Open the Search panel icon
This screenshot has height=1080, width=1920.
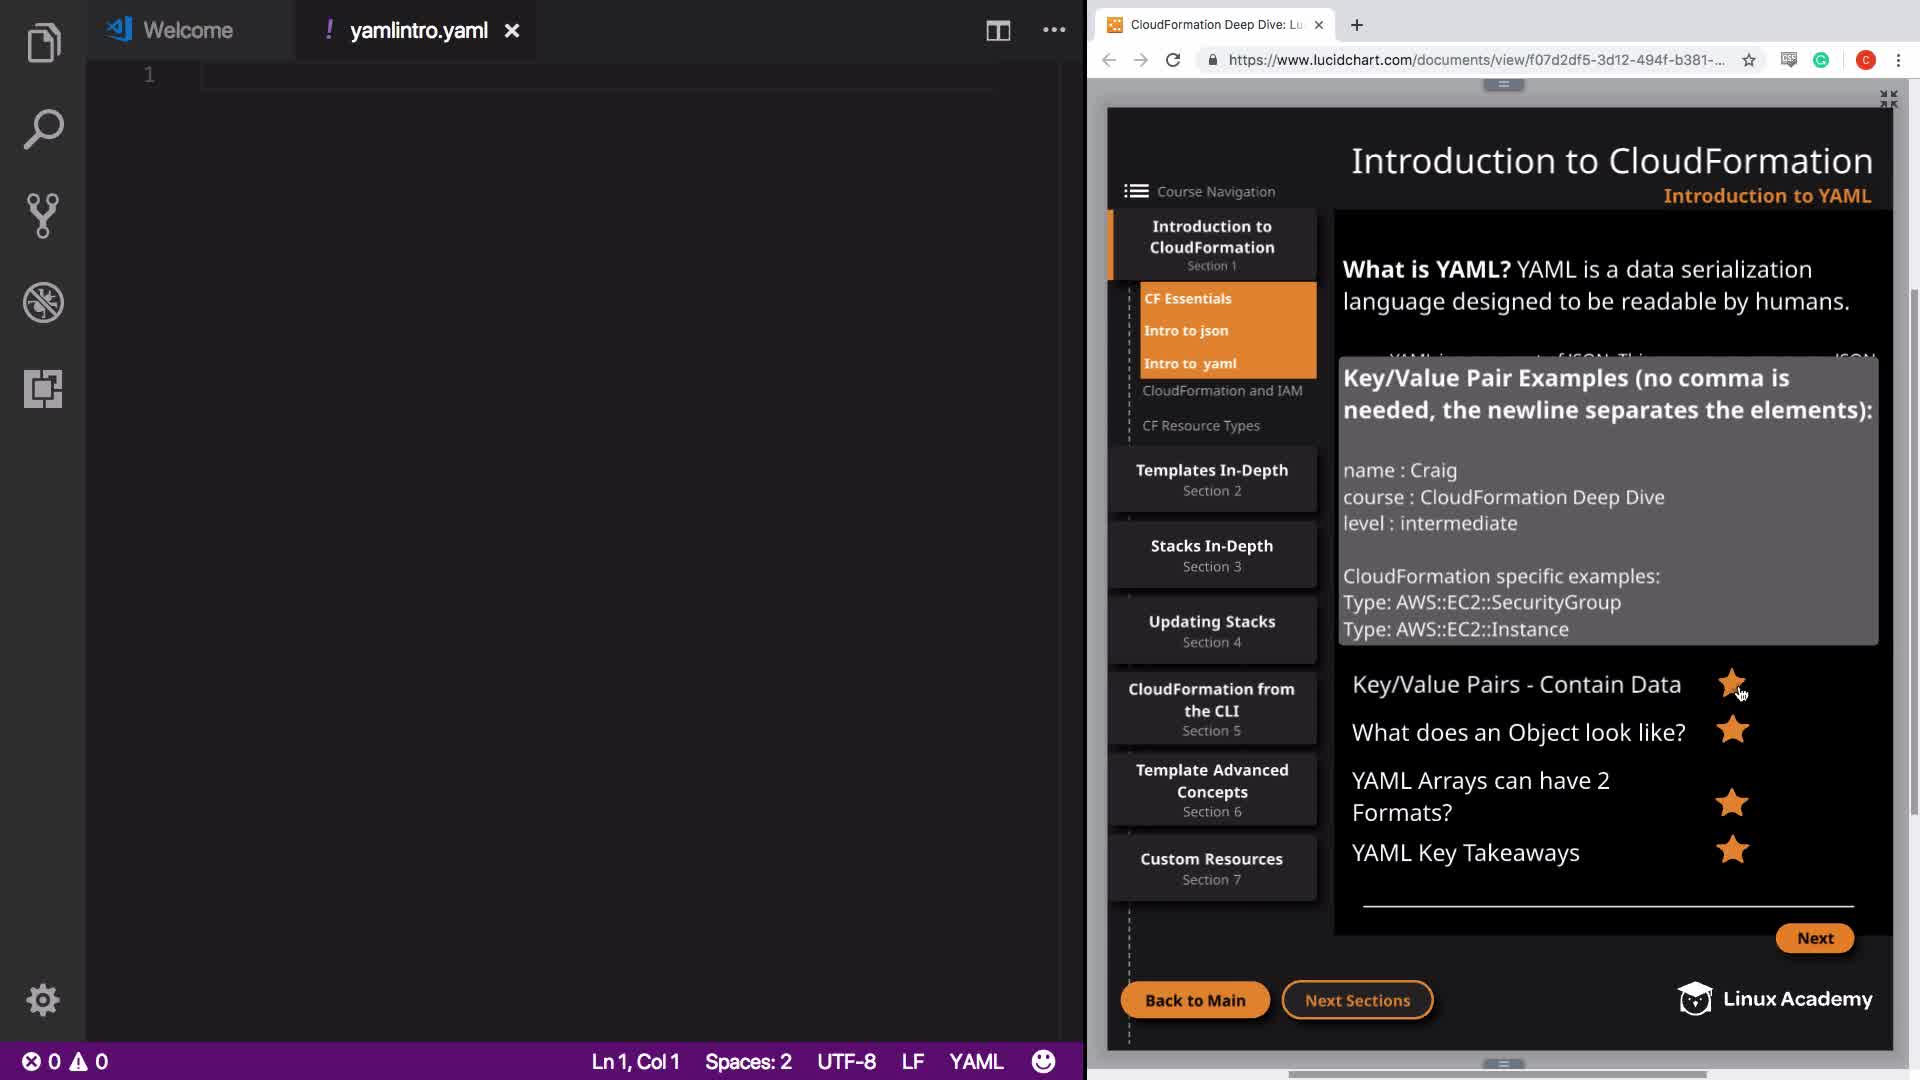click(x=43, y=129)
